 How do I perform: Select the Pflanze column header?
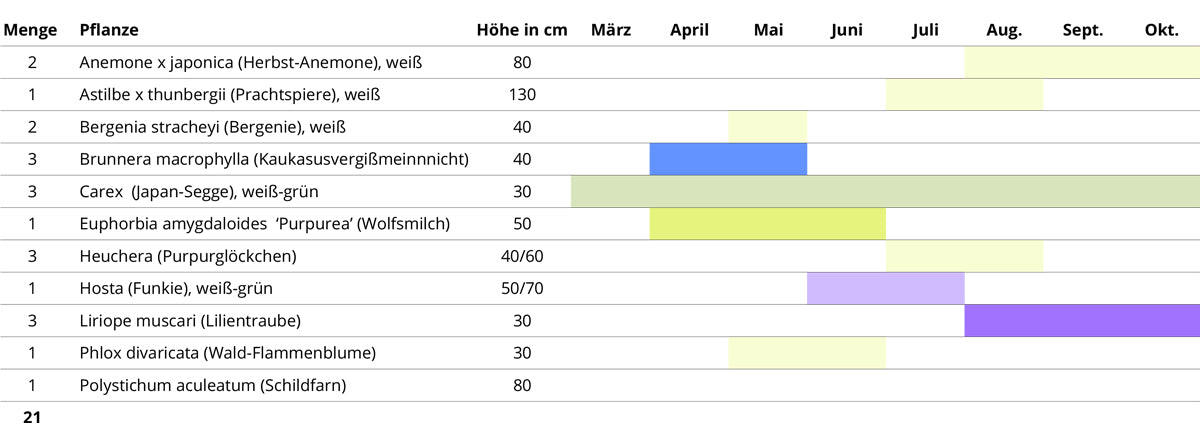coord(109,30)
